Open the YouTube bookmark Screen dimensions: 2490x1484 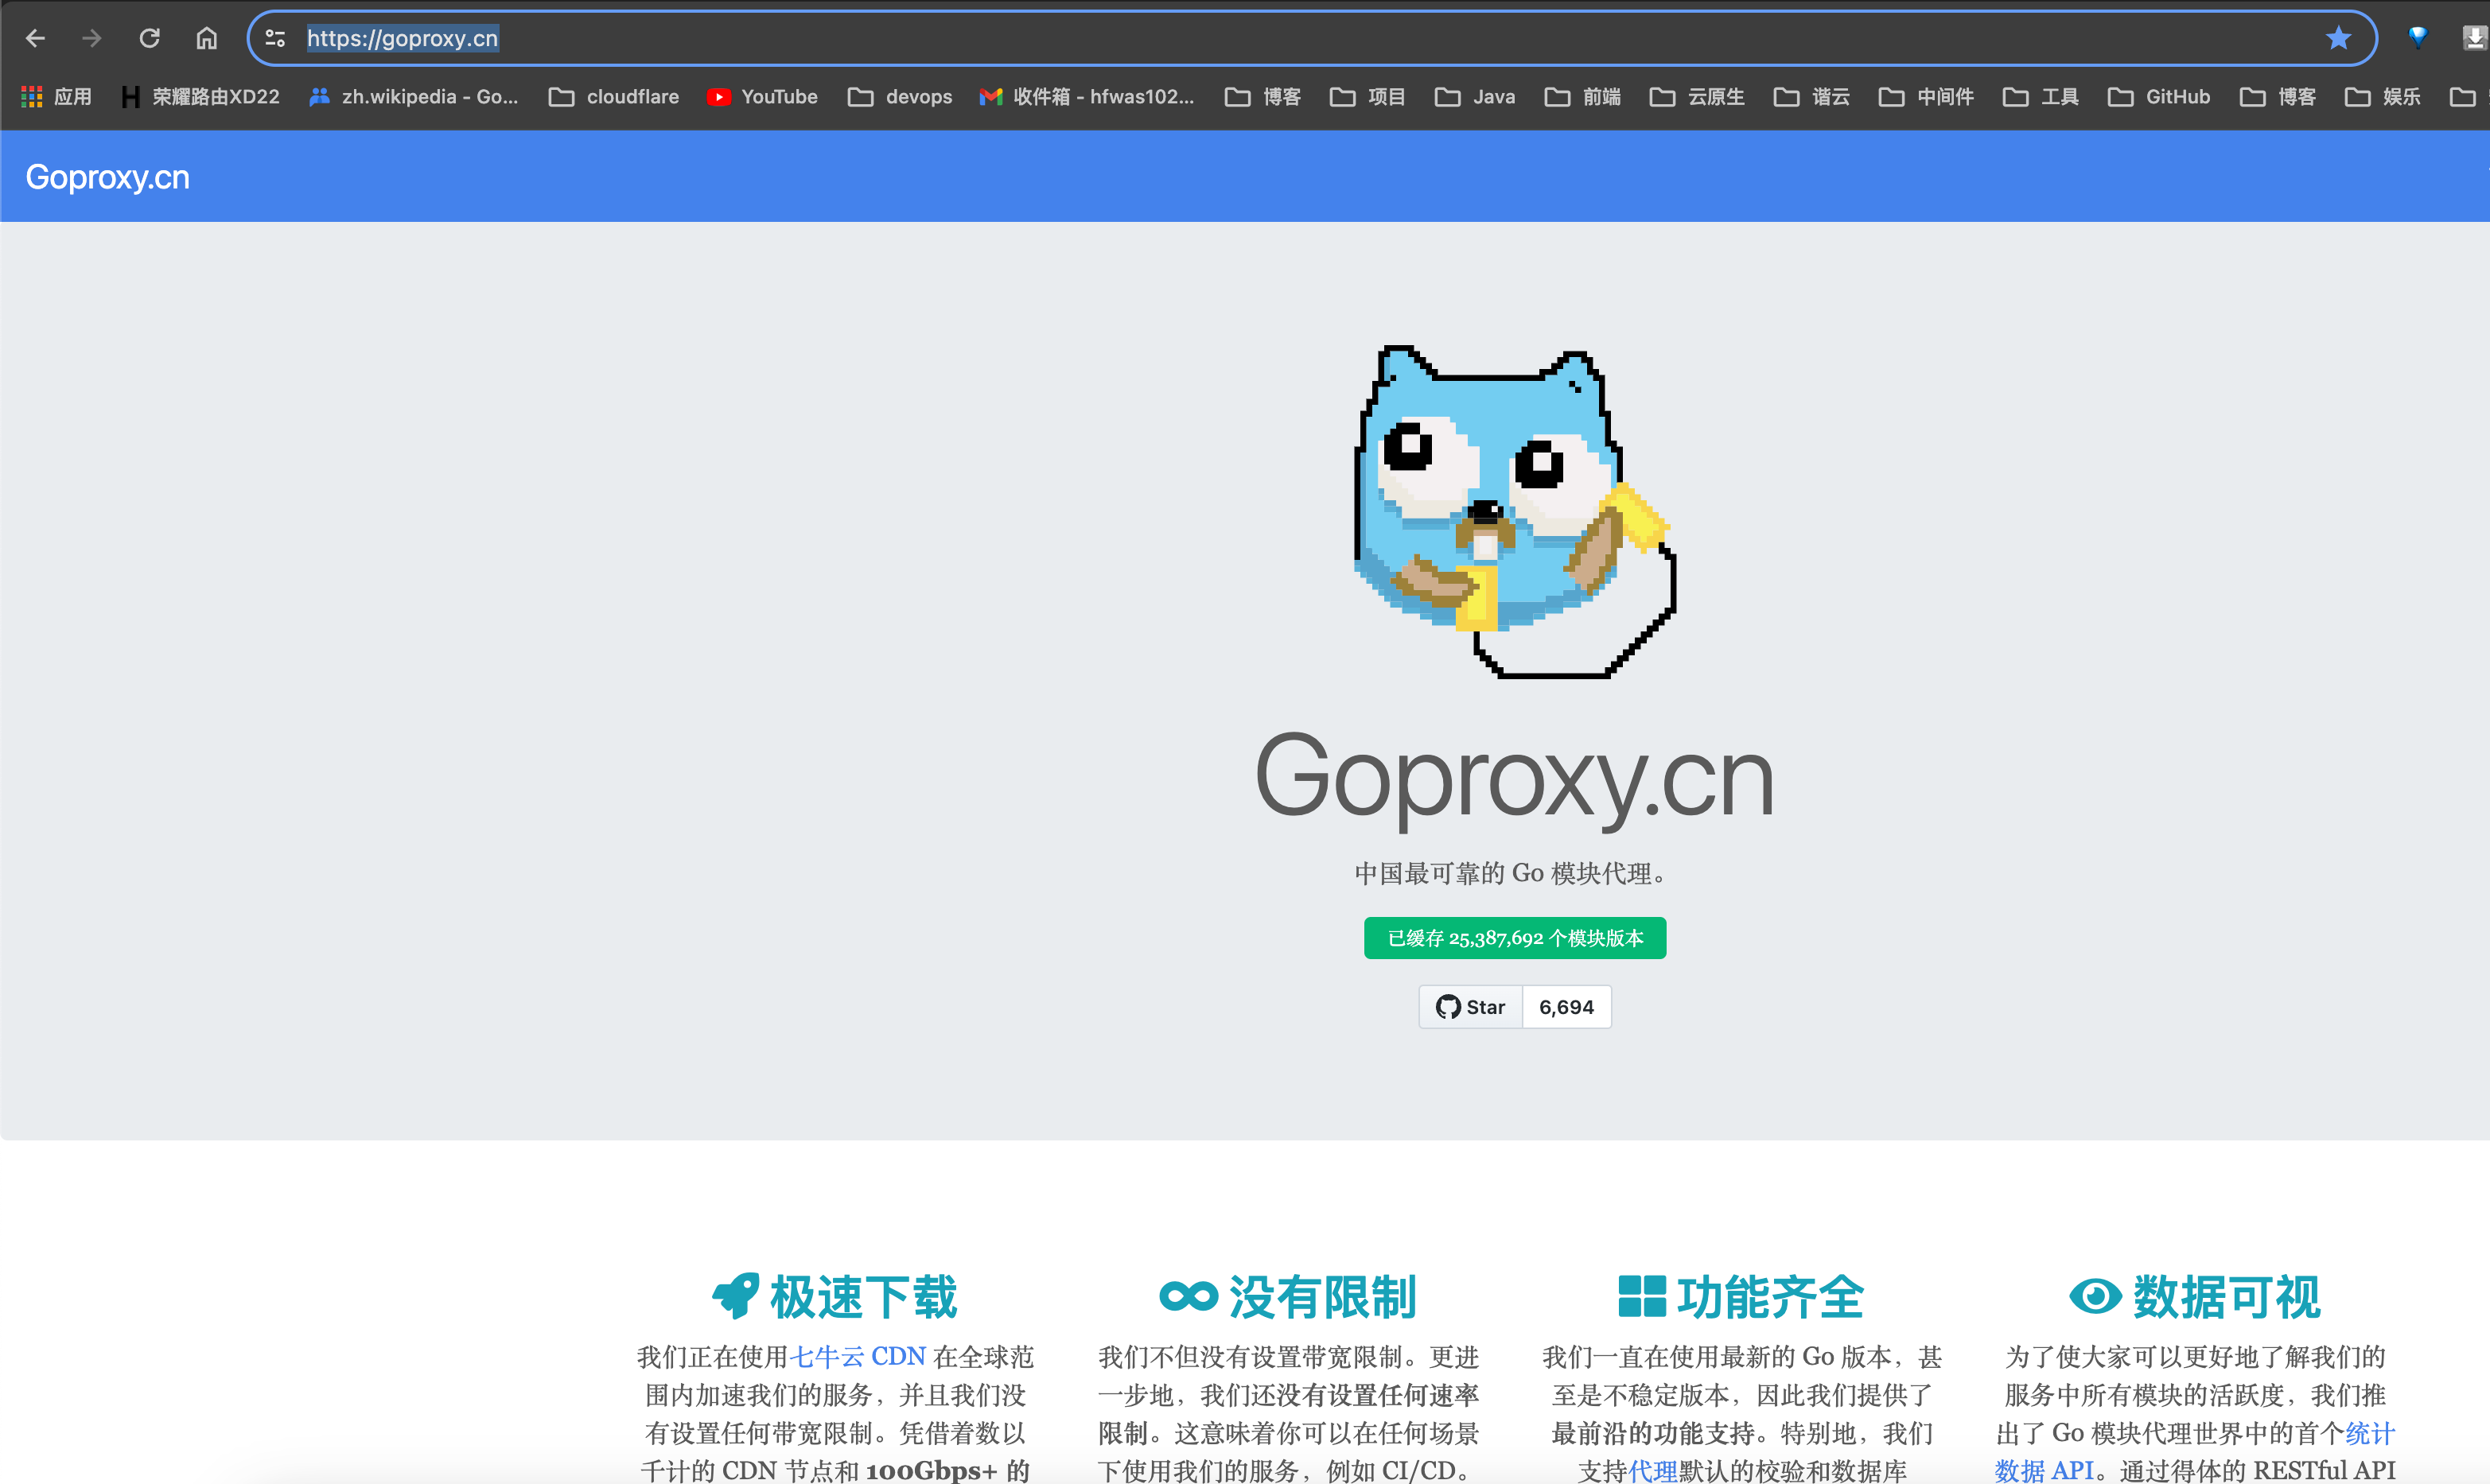coord(762,97)
